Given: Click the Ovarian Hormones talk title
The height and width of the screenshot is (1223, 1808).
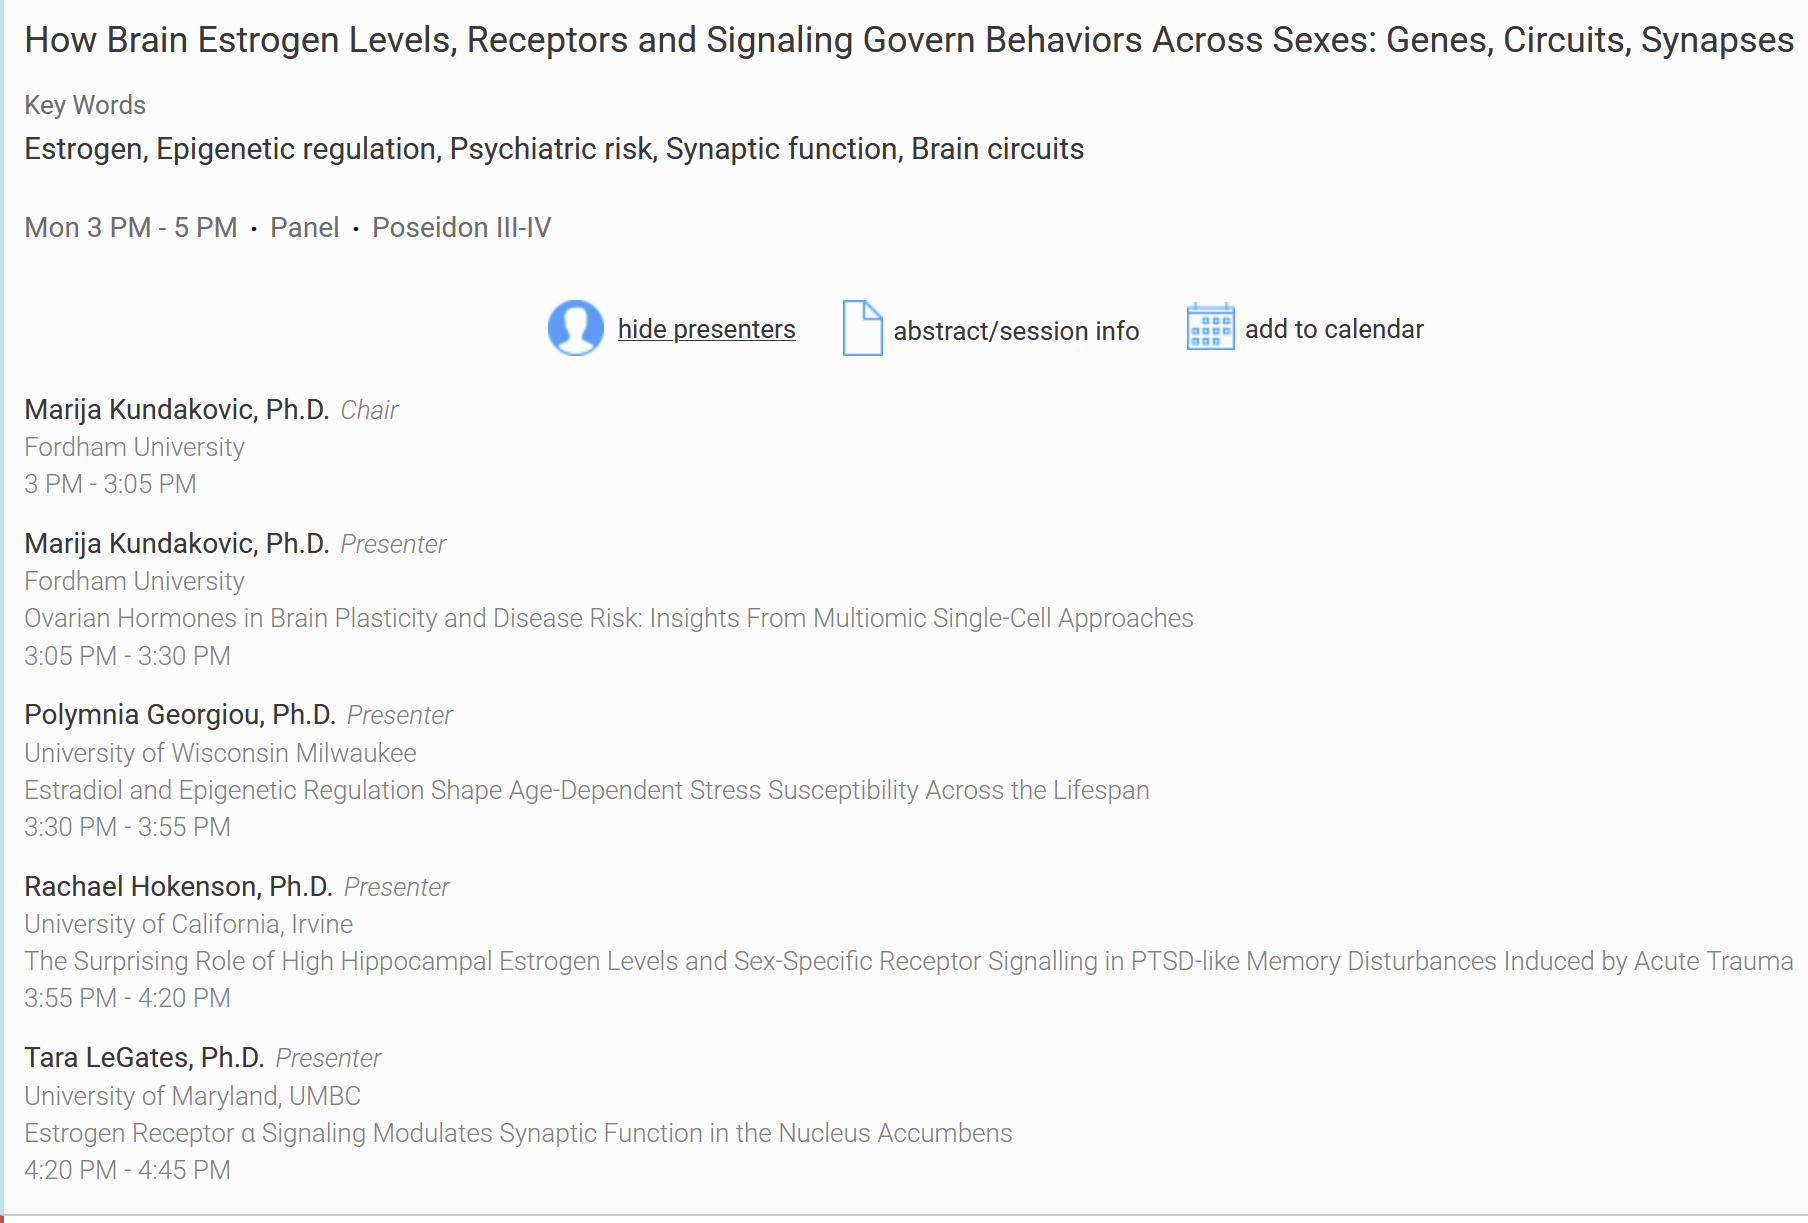Looking at the screenshot, I should (608, 619).
